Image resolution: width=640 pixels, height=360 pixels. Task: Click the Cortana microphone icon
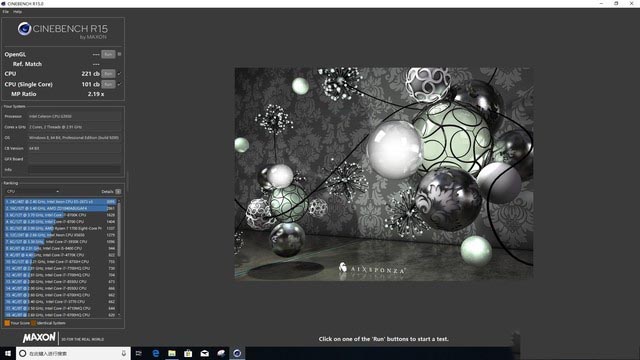tap(124, 353)
